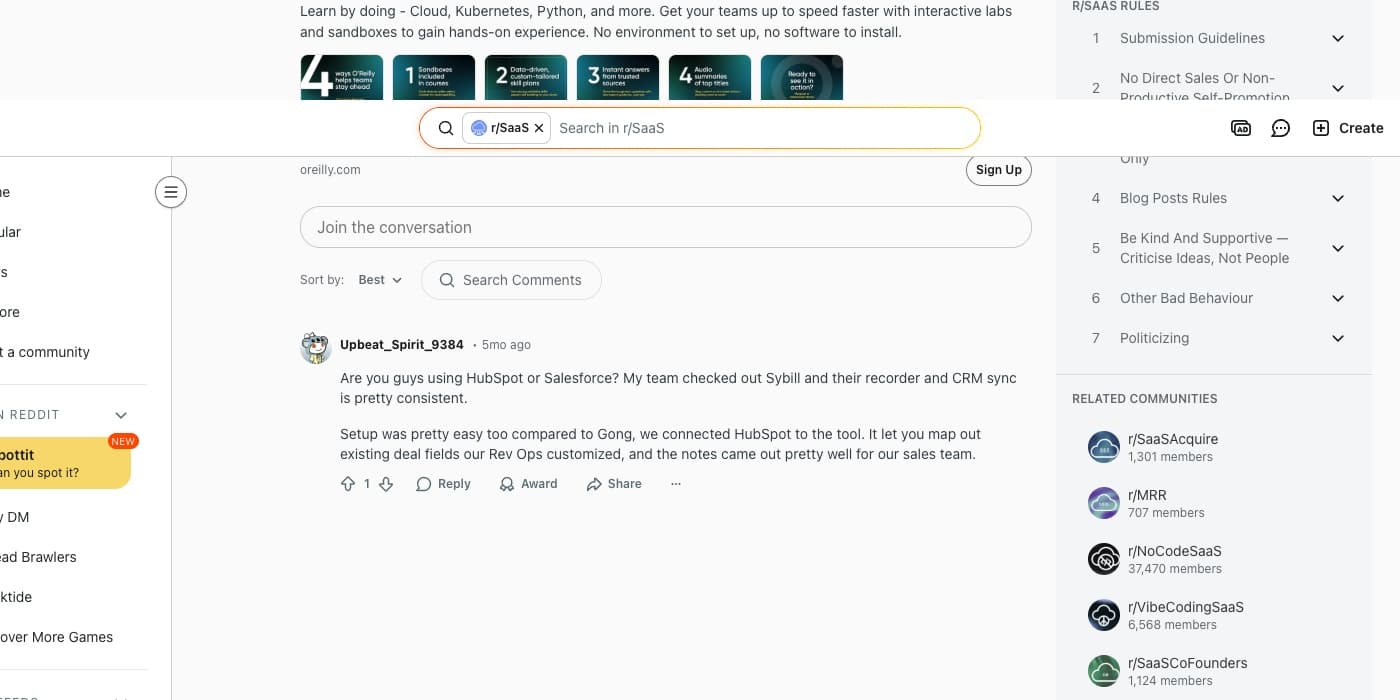Visit the r/NoCodeSaaS community link
Image resolution: width=1400 pixels, height=700 pixels.
(1175, 551)
